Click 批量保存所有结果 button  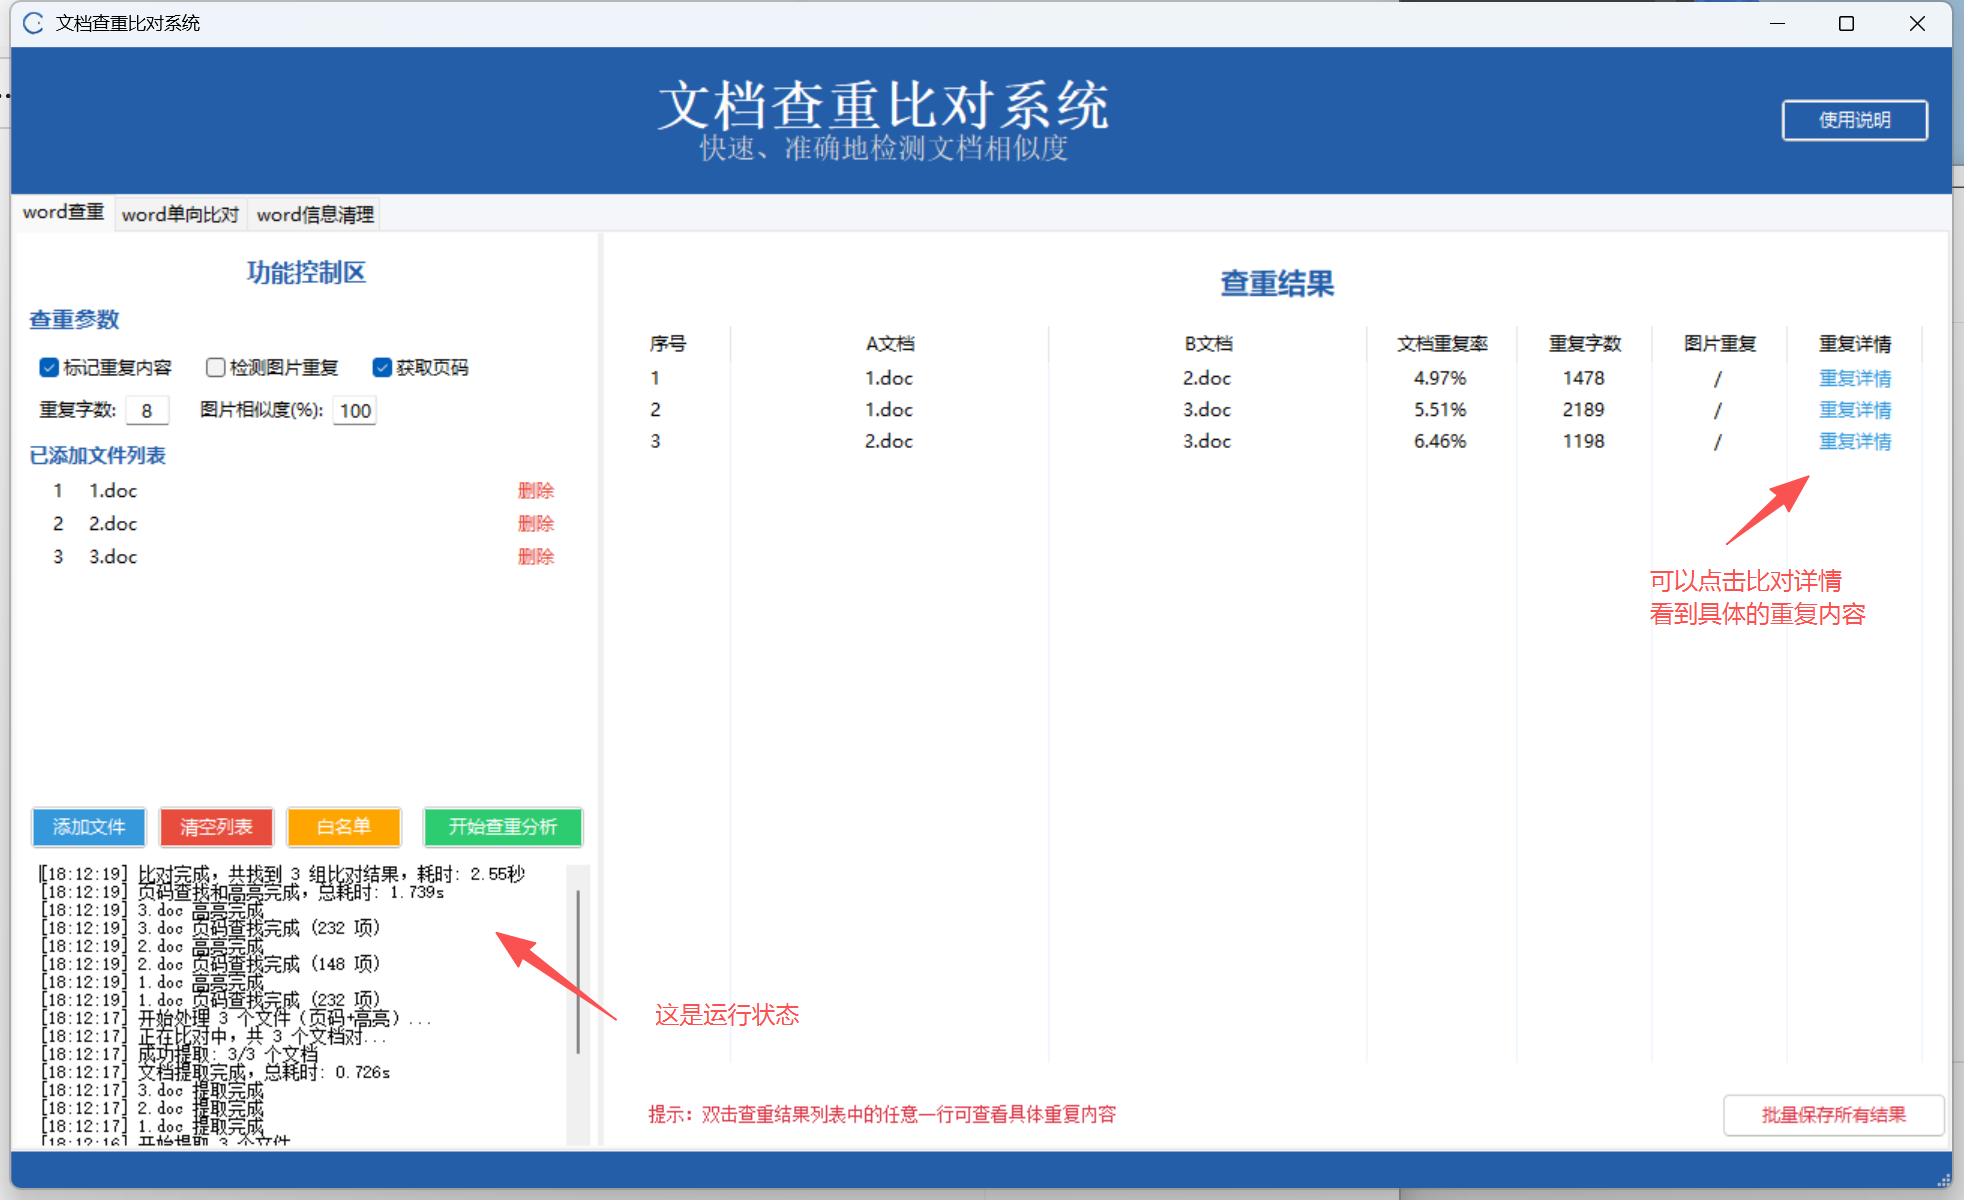pyautogui.click(x=1833, y=1114)
